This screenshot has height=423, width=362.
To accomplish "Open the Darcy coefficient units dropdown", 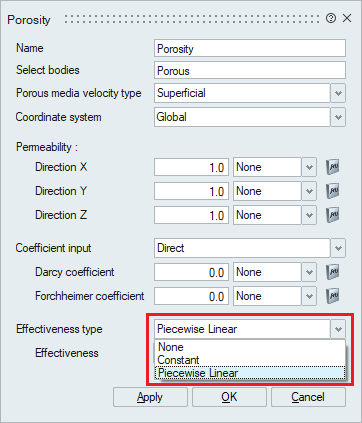I will tap(309, 272).
